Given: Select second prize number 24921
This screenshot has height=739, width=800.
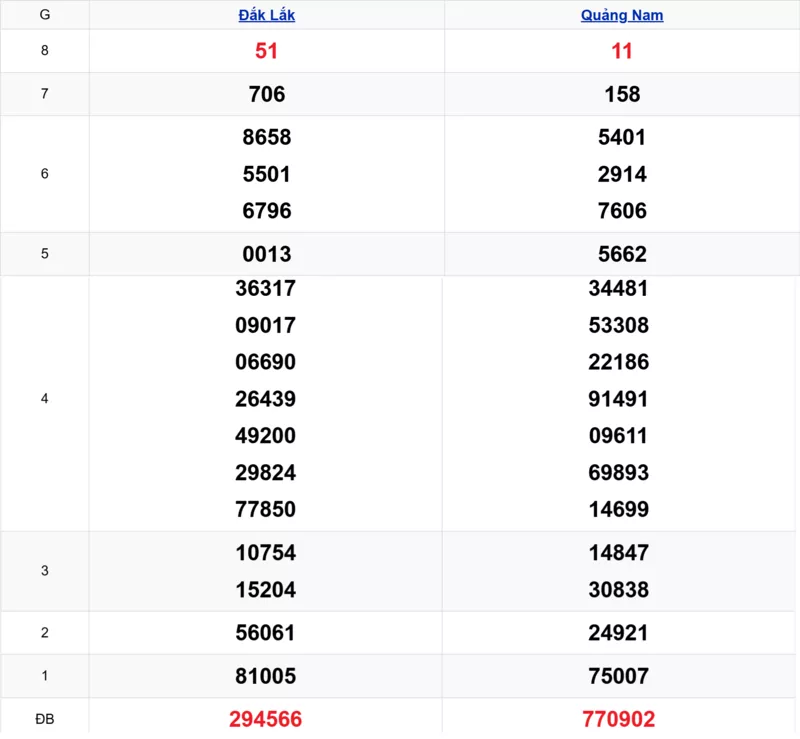Looking at the screenshot, I should point(619,633).
